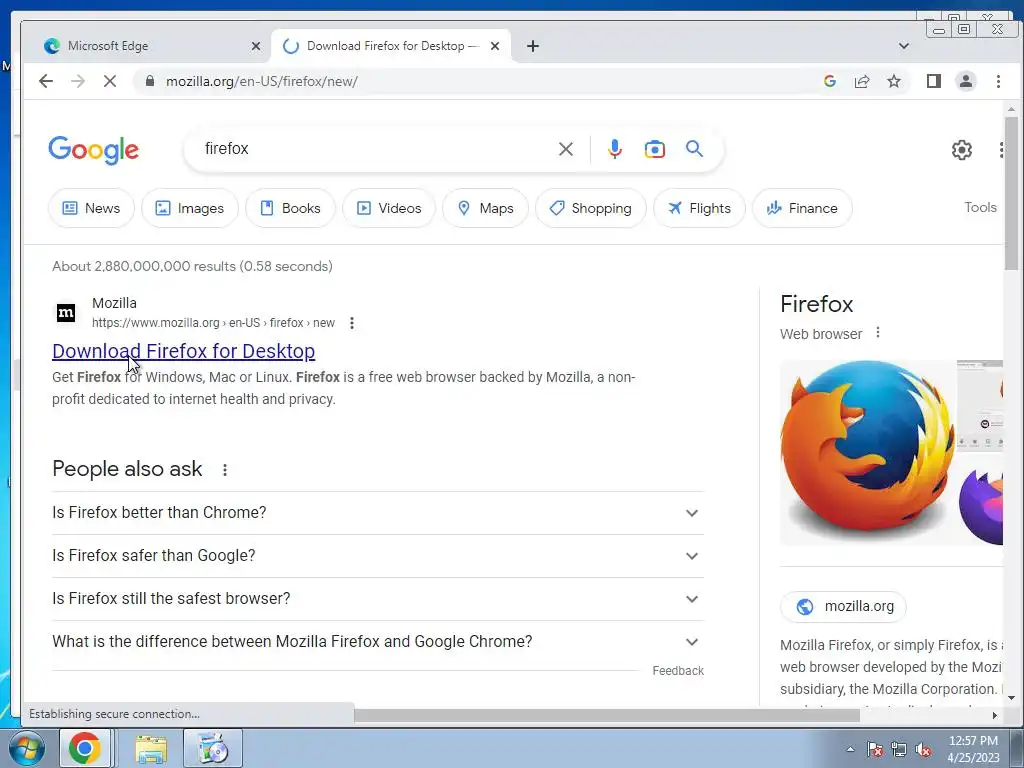Click the Google icon in address bar
1024x768 pixels.
(x=830, y=81)
